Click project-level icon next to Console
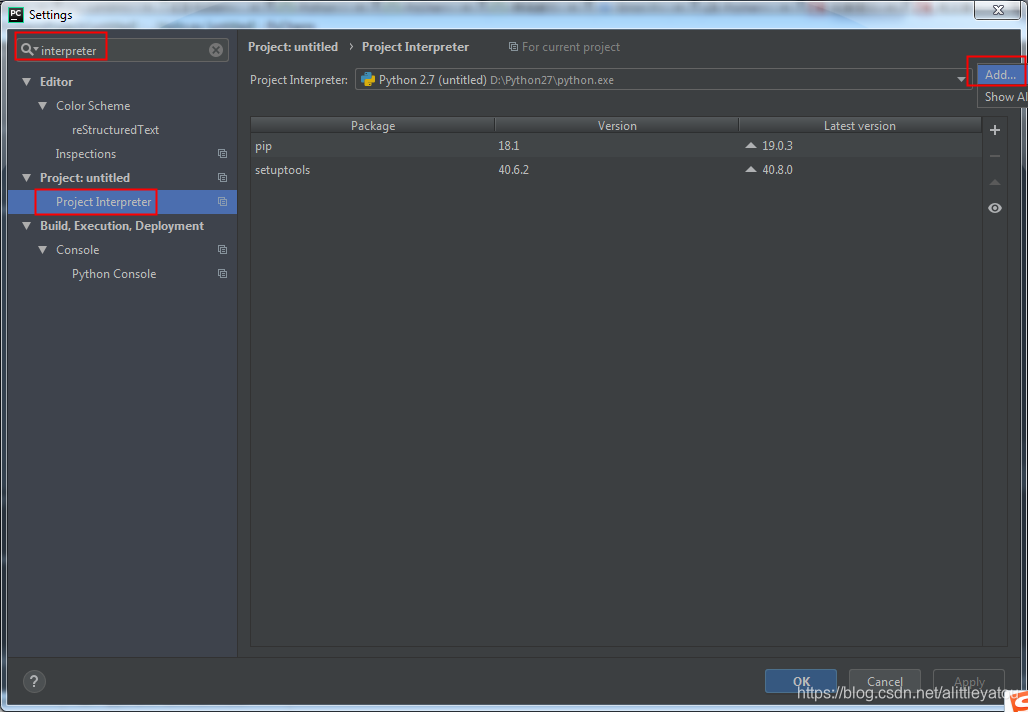Viewport: 1028px width, 712px height. point(222,250)
